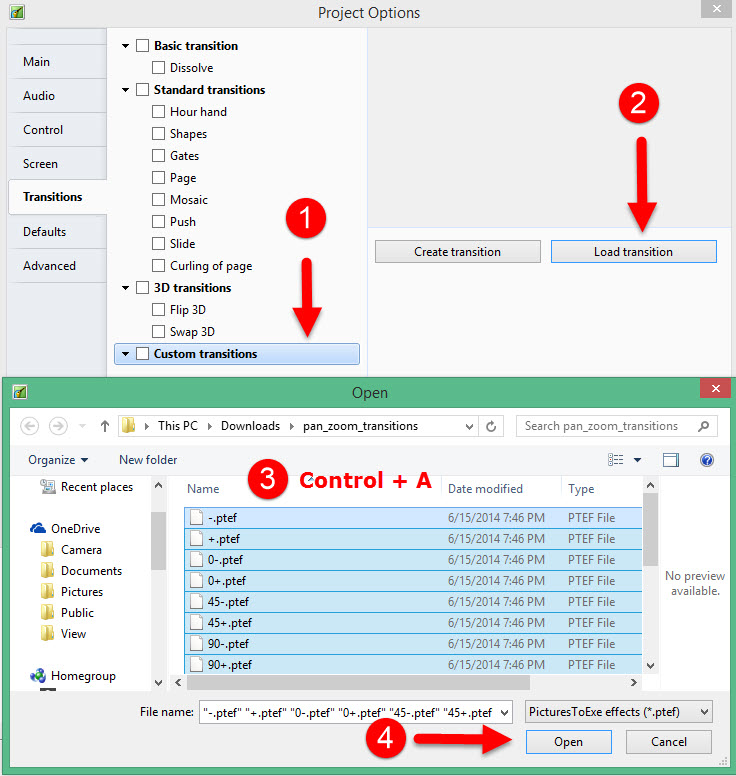Click the Back arrow in Open dialog
The height and width of the screenshot is (776, 736).
tap(30, 426)
